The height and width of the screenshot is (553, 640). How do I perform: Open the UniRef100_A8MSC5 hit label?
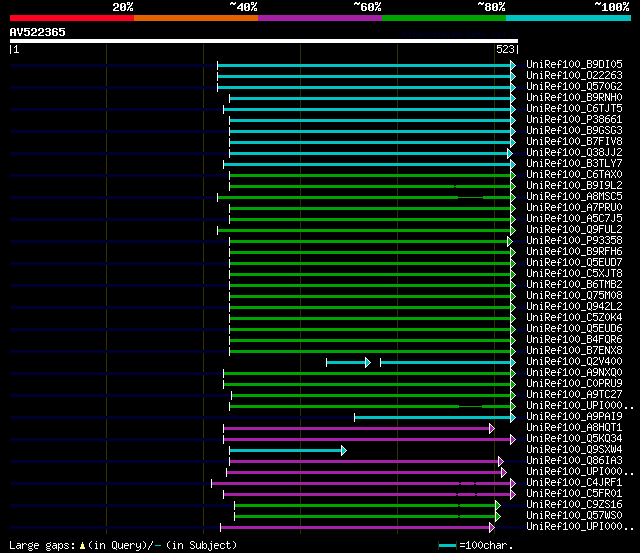coord(574,197)
